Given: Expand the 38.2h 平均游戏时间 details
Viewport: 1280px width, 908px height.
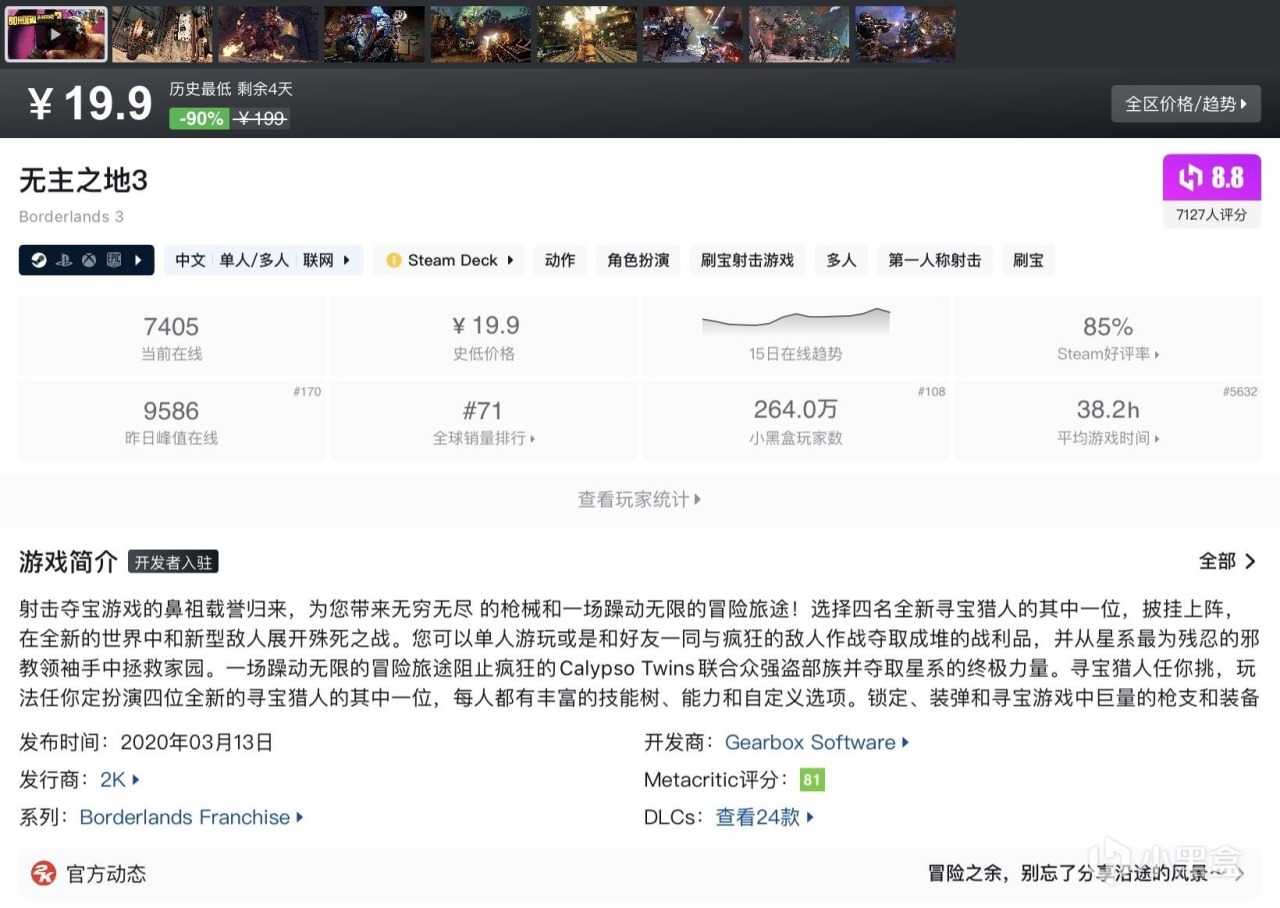Looking at the screenshot, I should (x=1108, y=421).
